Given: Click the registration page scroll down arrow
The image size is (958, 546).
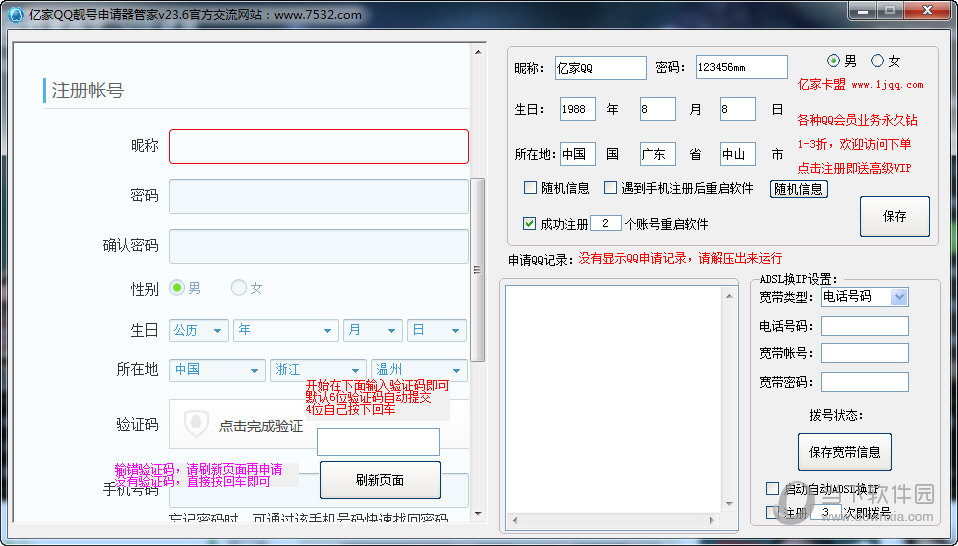Looking at the screenshot, I should coord(477,514).
